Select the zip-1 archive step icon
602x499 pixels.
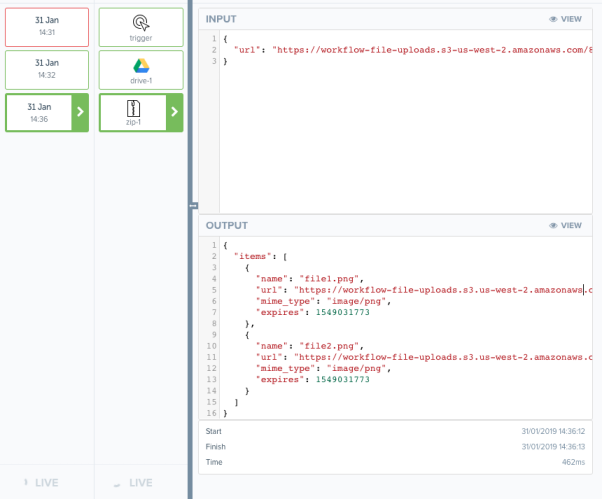pos(133,109)
